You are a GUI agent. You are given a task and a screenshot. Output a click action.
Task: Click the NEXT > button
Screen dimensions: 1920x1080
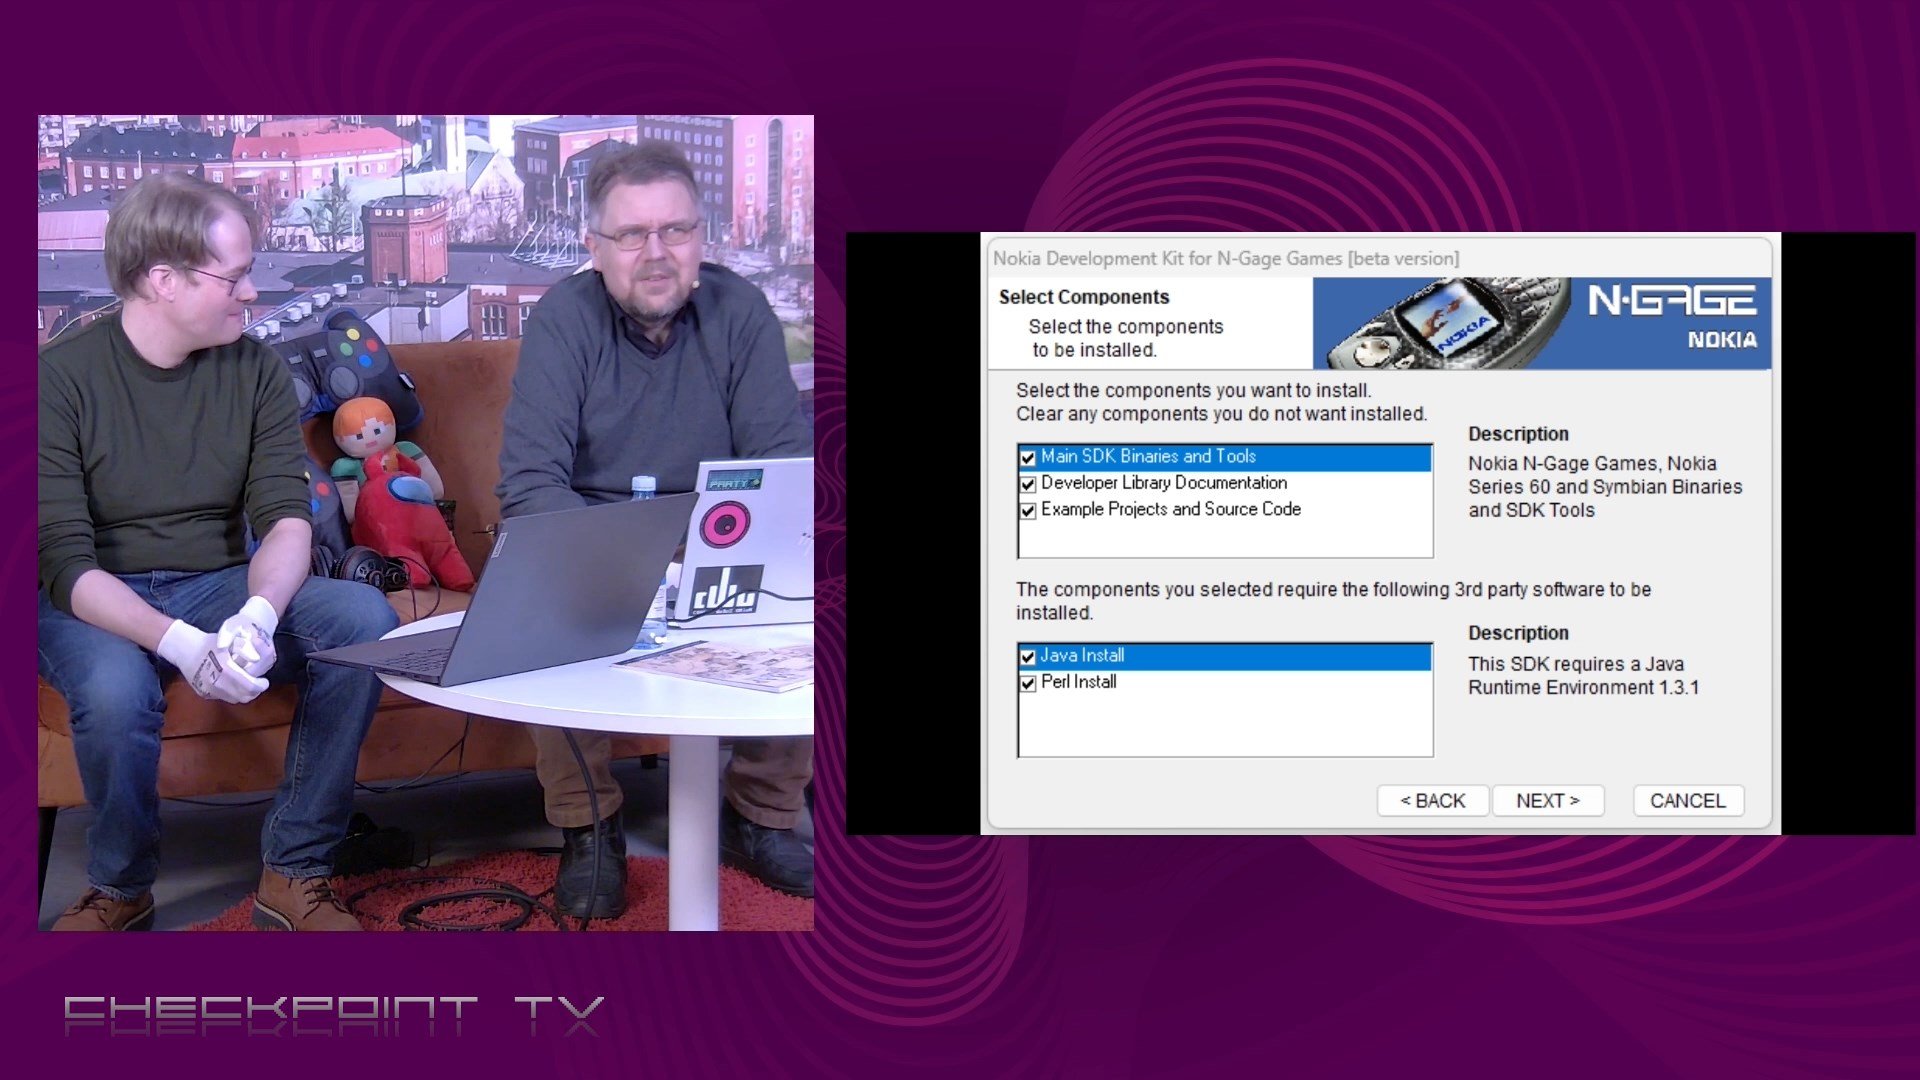click(x=1548, y=801)
